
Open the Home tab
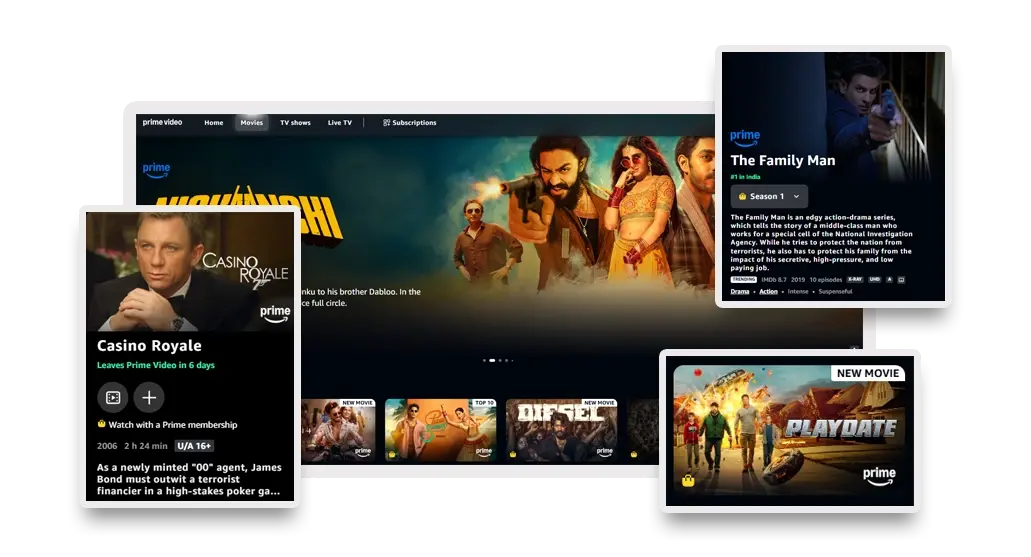(x=213, y=123)
